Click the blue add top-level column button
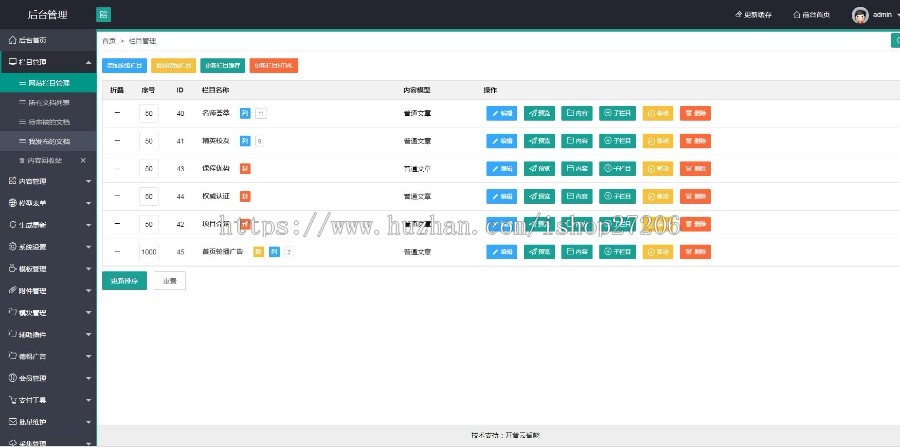Screen dimensions: 900x447 click(x=124, y=65)
